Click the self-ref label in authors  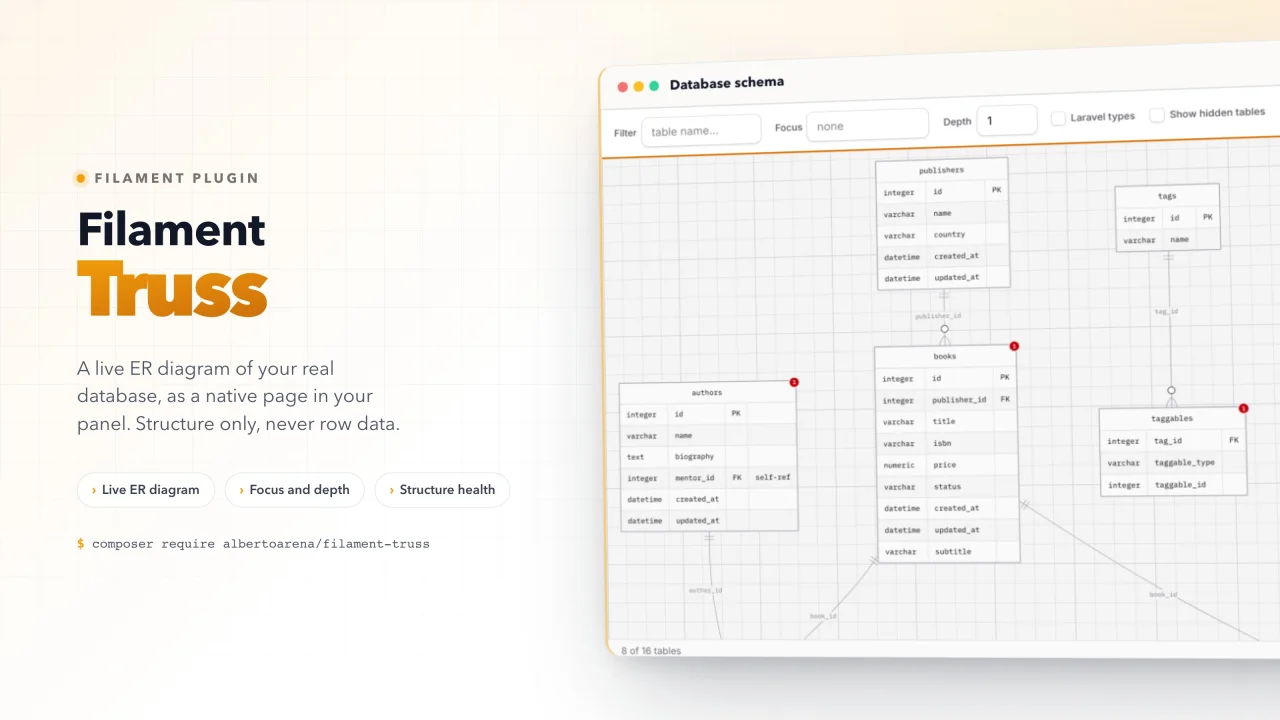pyautogui.click(x=772, y=477)
